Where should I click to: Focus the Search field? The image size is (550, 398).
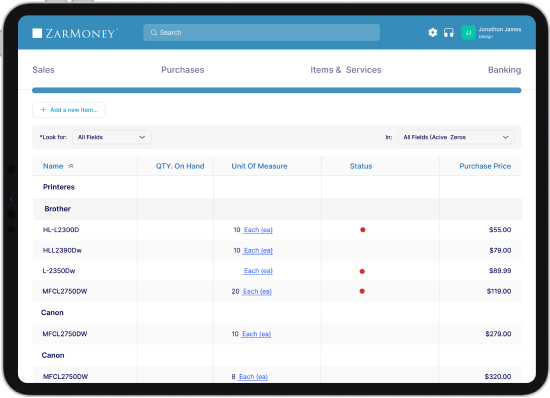(x=261, y=33)
